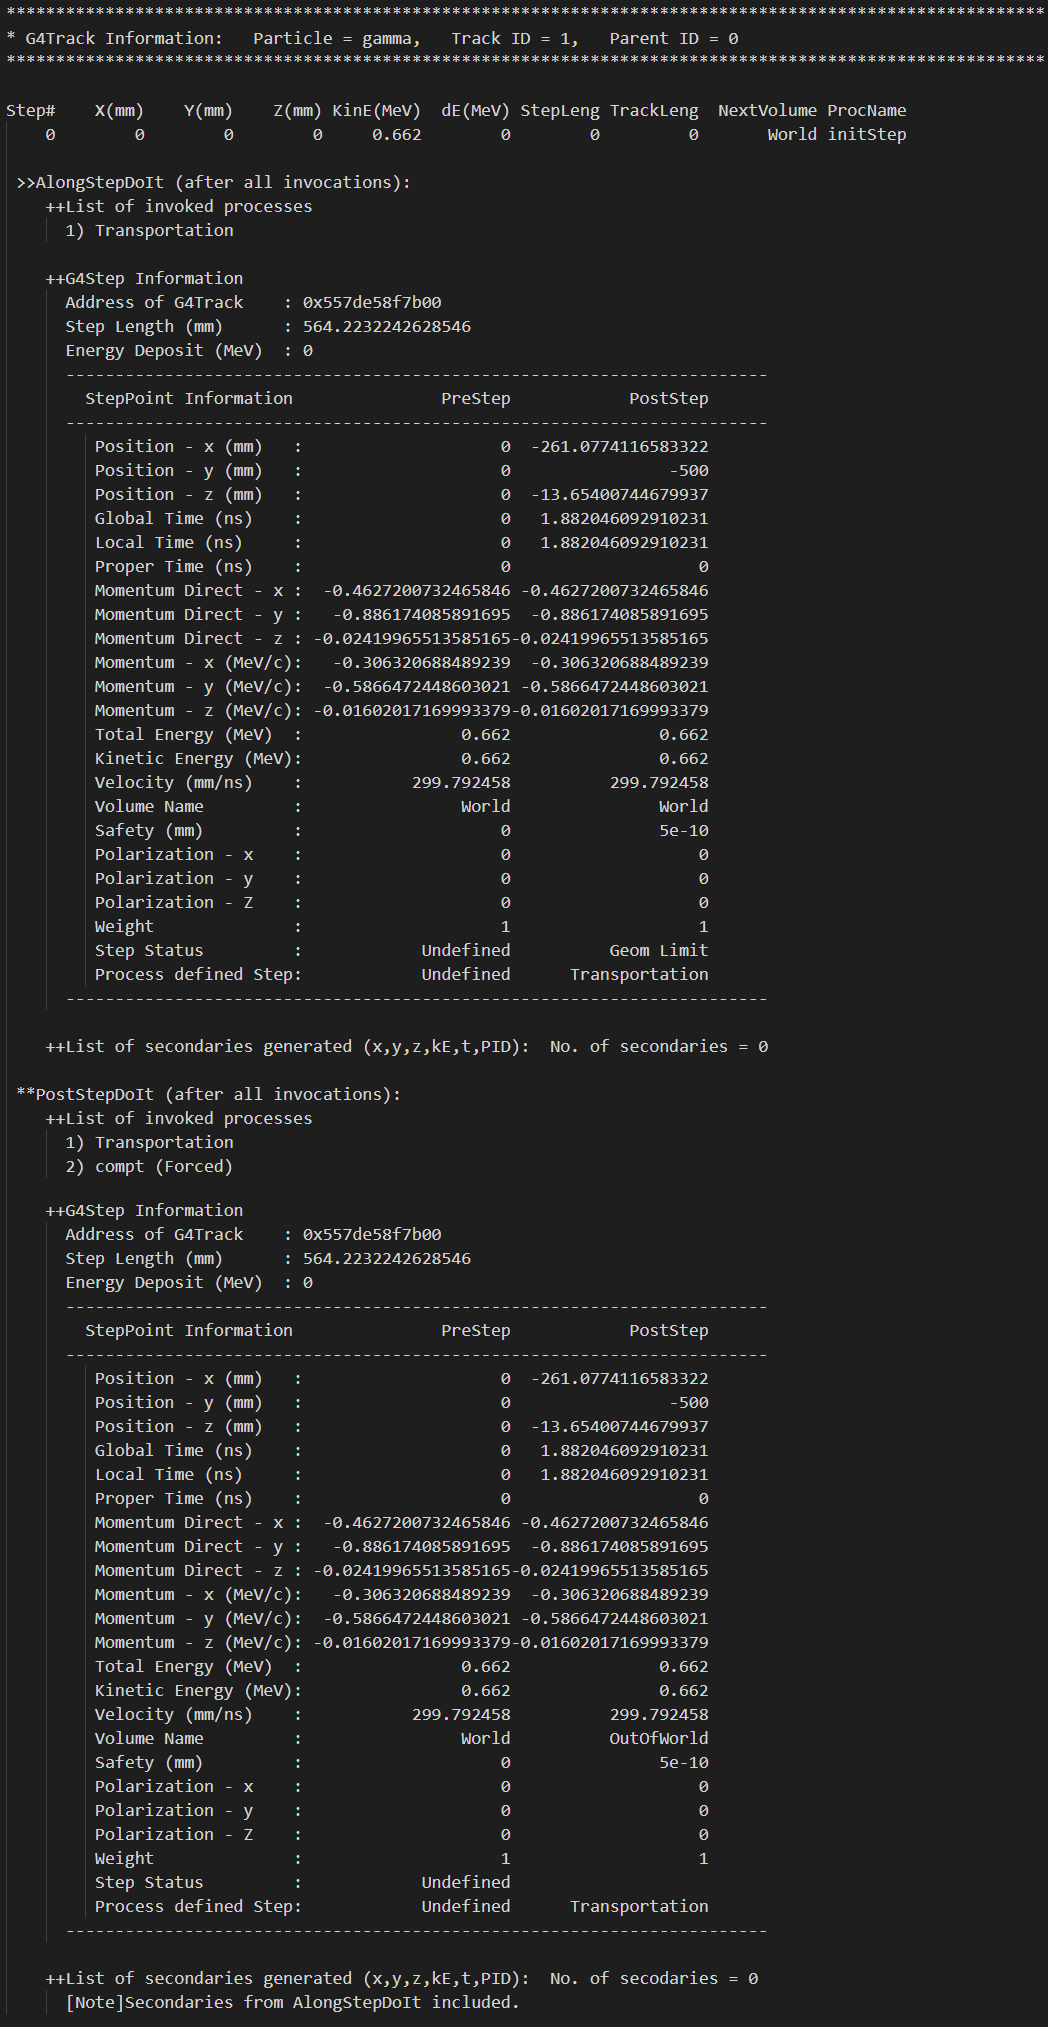Click the 'X(mm)' column header
The image size is (1048, 2028).
119,110
